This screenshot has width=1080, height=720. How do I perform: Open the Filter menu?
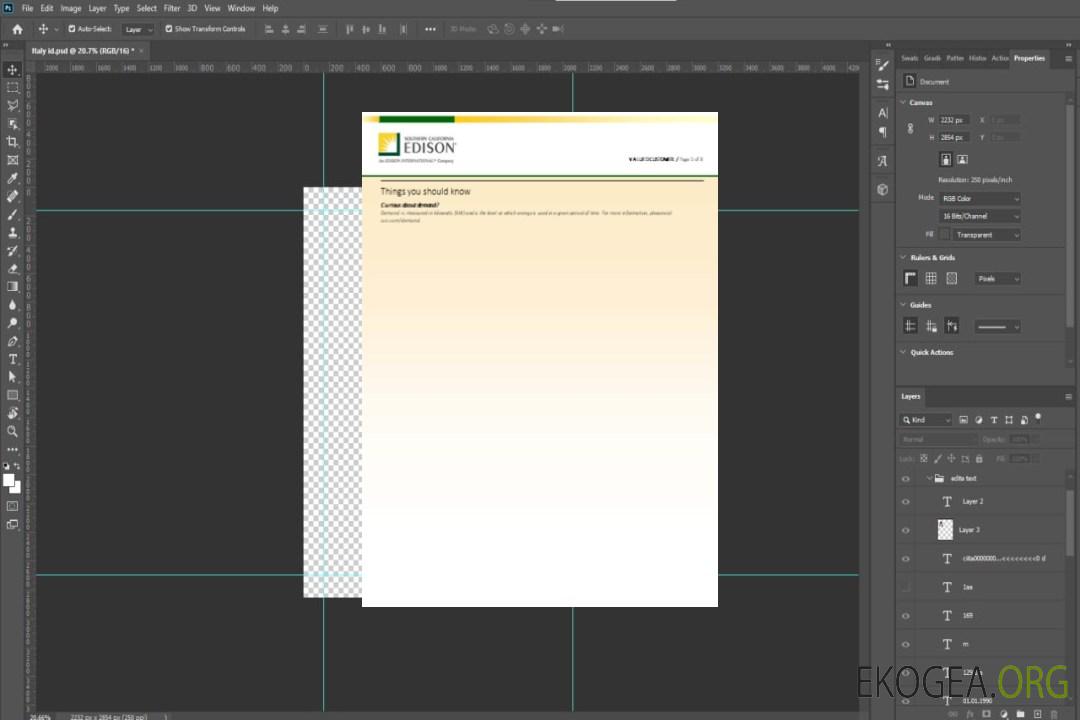click(x=172, y=8)
